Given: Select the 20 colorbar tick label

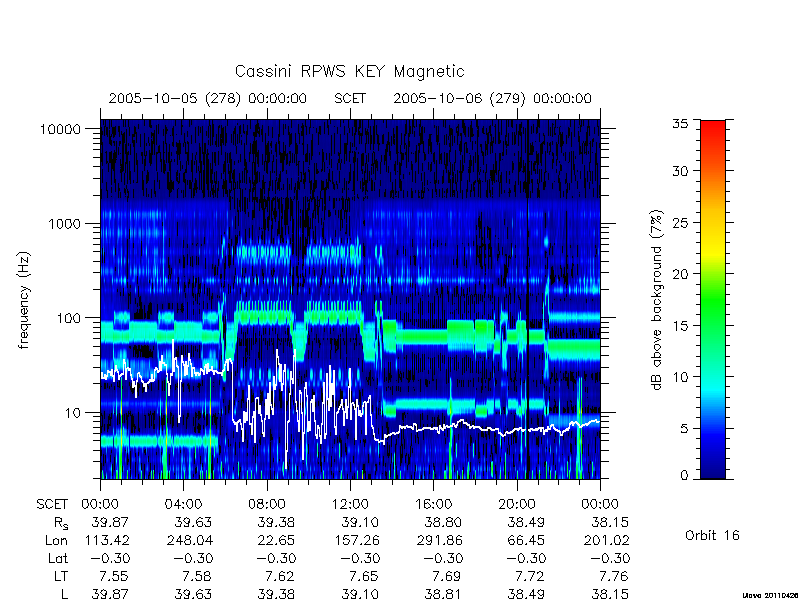Looking at the screenshot, I should [680, 273].
